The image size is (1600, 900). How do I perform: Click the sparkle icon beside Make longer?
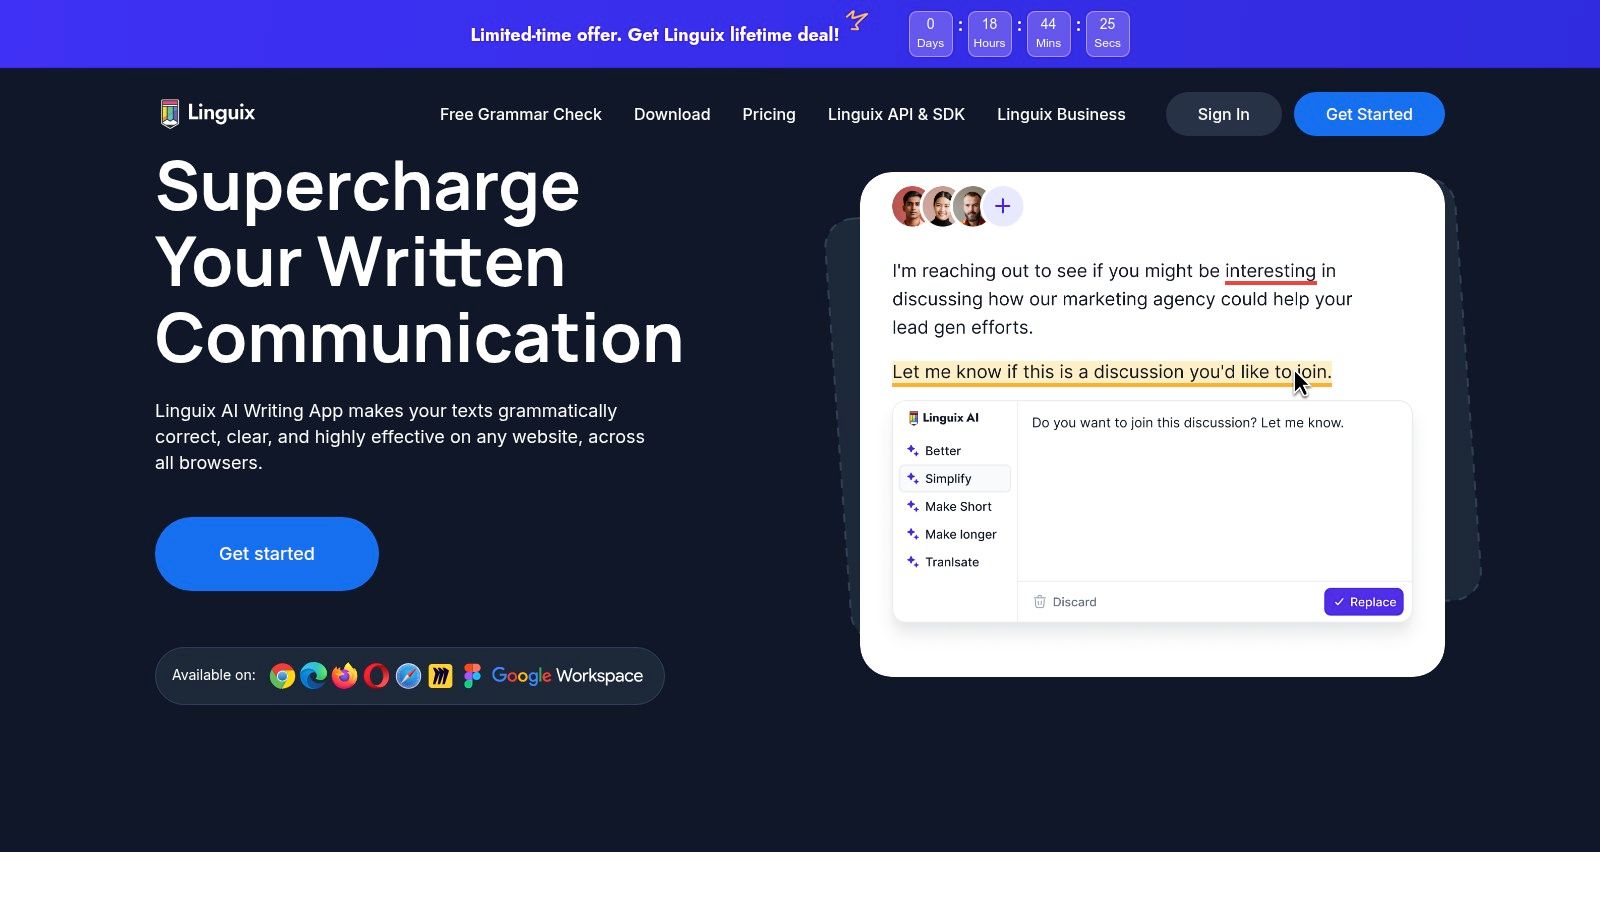[913, 534]
